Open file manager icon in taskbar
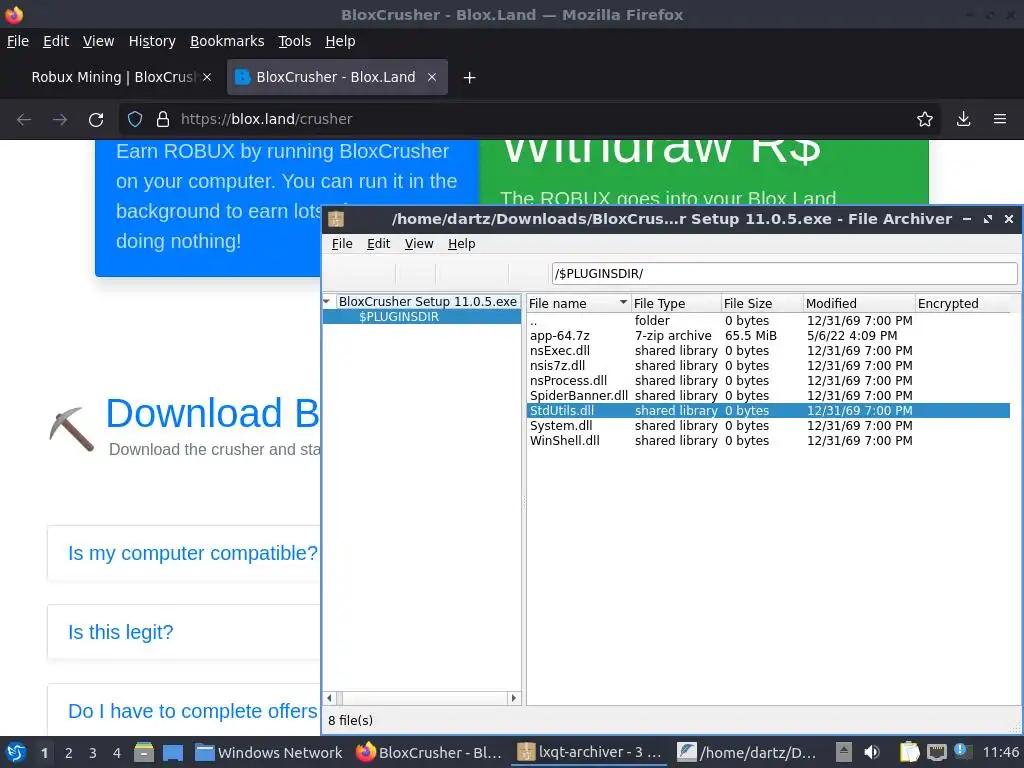Viewport: 1024px width, 768px height. tap(144, 752)
